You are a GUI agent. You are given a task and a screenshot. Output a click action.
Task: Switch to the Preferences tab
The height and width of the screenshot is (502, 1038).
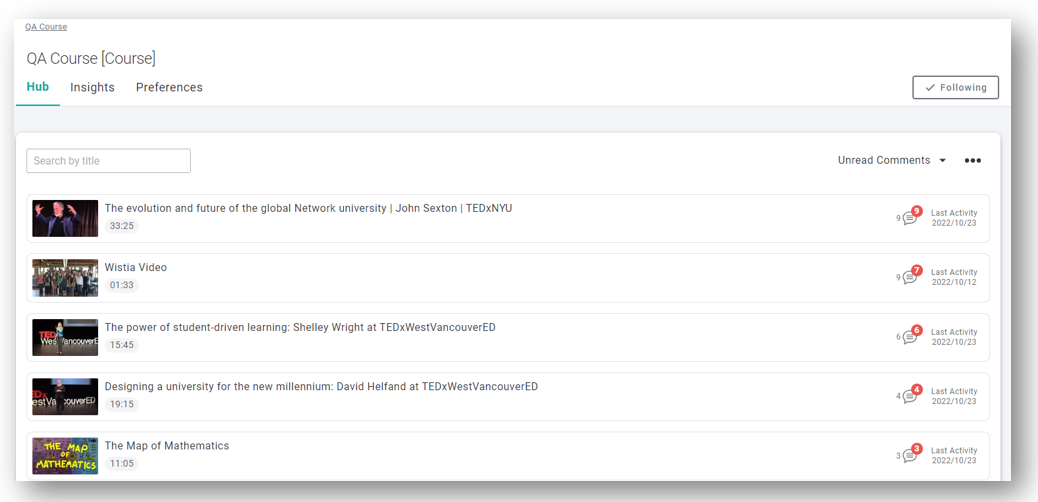169,87
